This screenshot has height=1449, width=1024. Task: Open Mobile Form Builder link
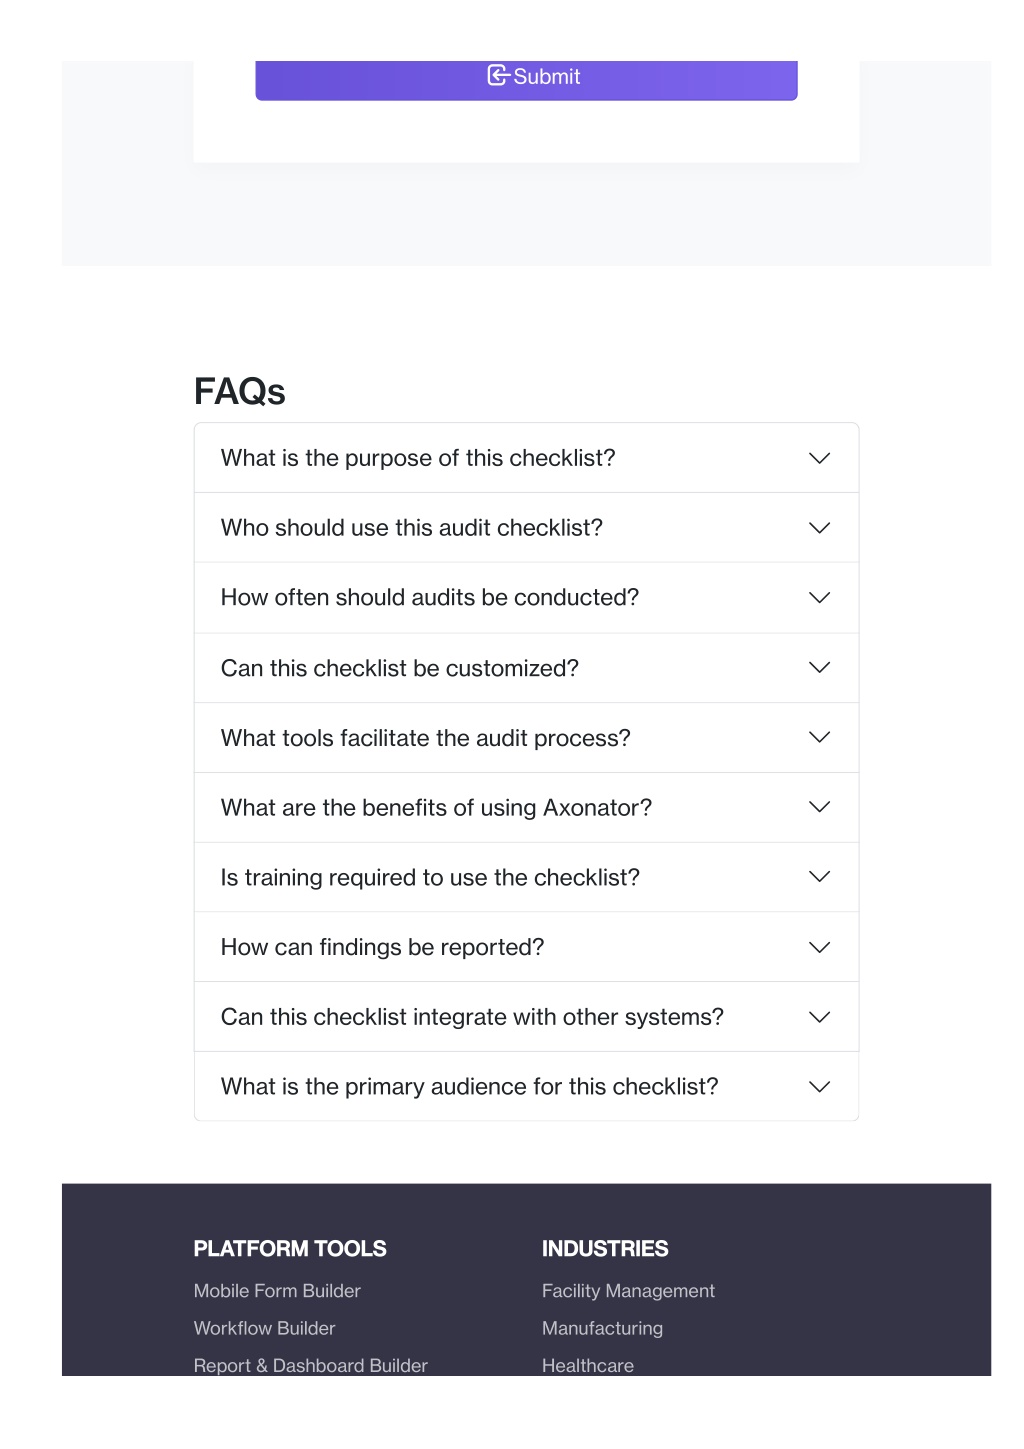coord(277,1291)
